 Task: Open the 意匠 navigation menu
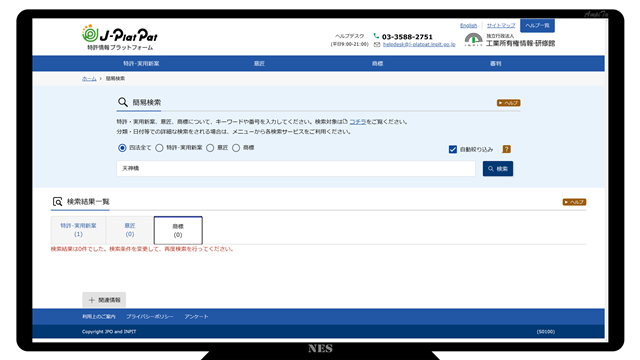(259, 64)
